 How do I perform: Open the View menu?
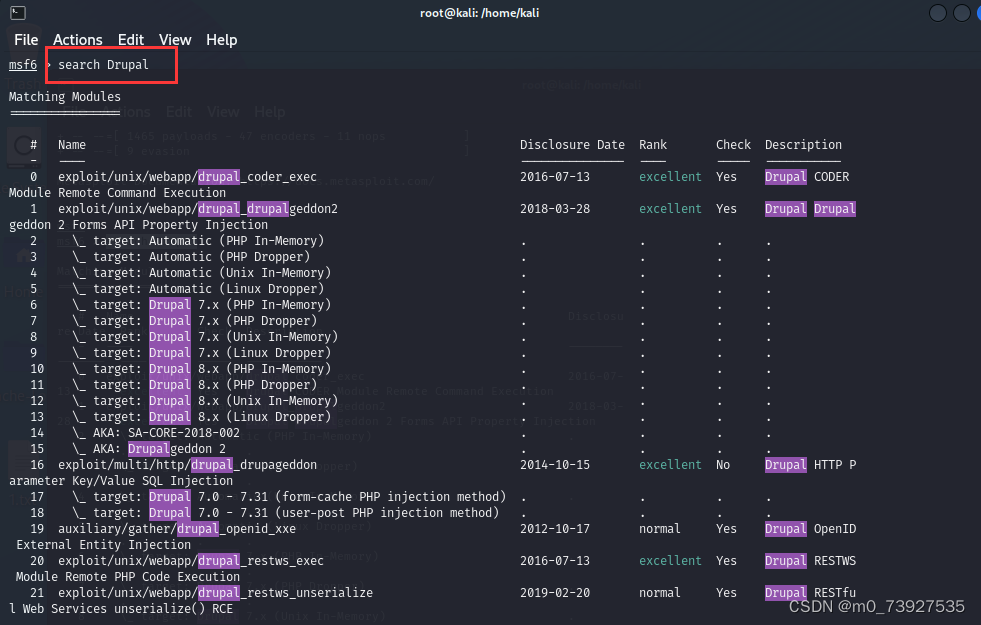pos(174,40)
